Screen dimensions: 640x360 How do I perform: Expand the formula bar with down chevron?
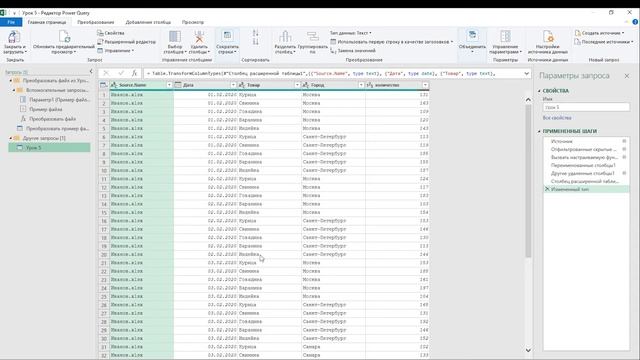coord(527,73)
